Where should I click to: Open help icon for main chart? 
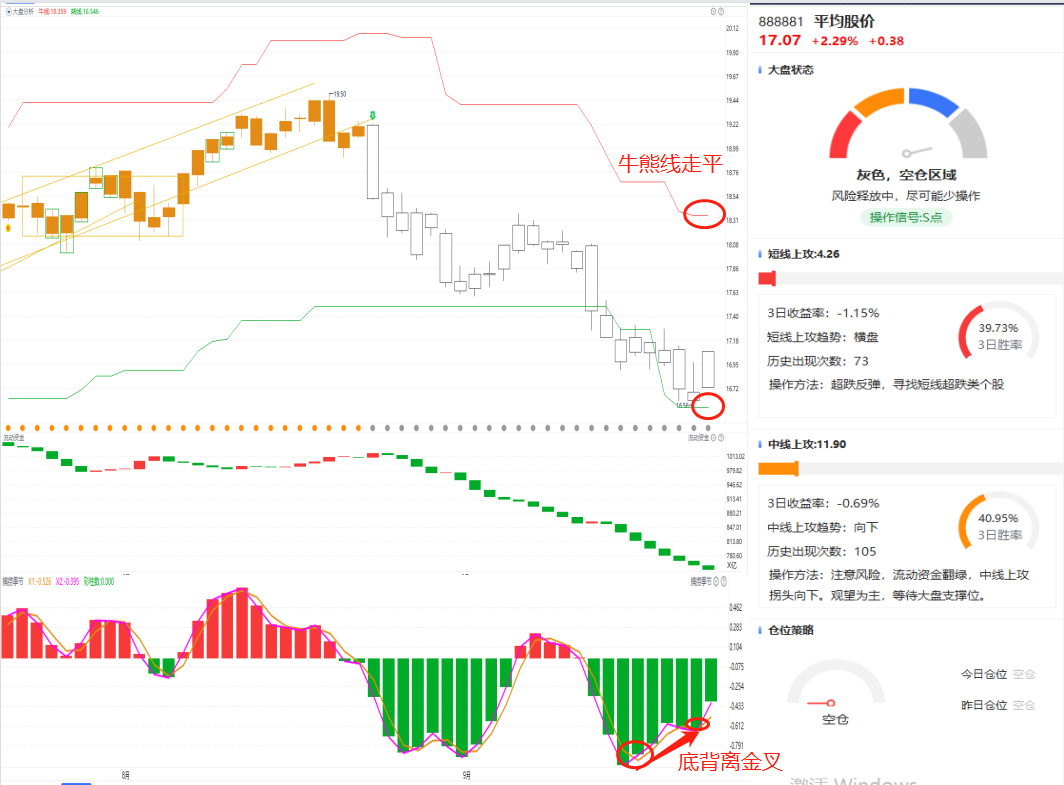pyautogui.click(x=721, y=12)
